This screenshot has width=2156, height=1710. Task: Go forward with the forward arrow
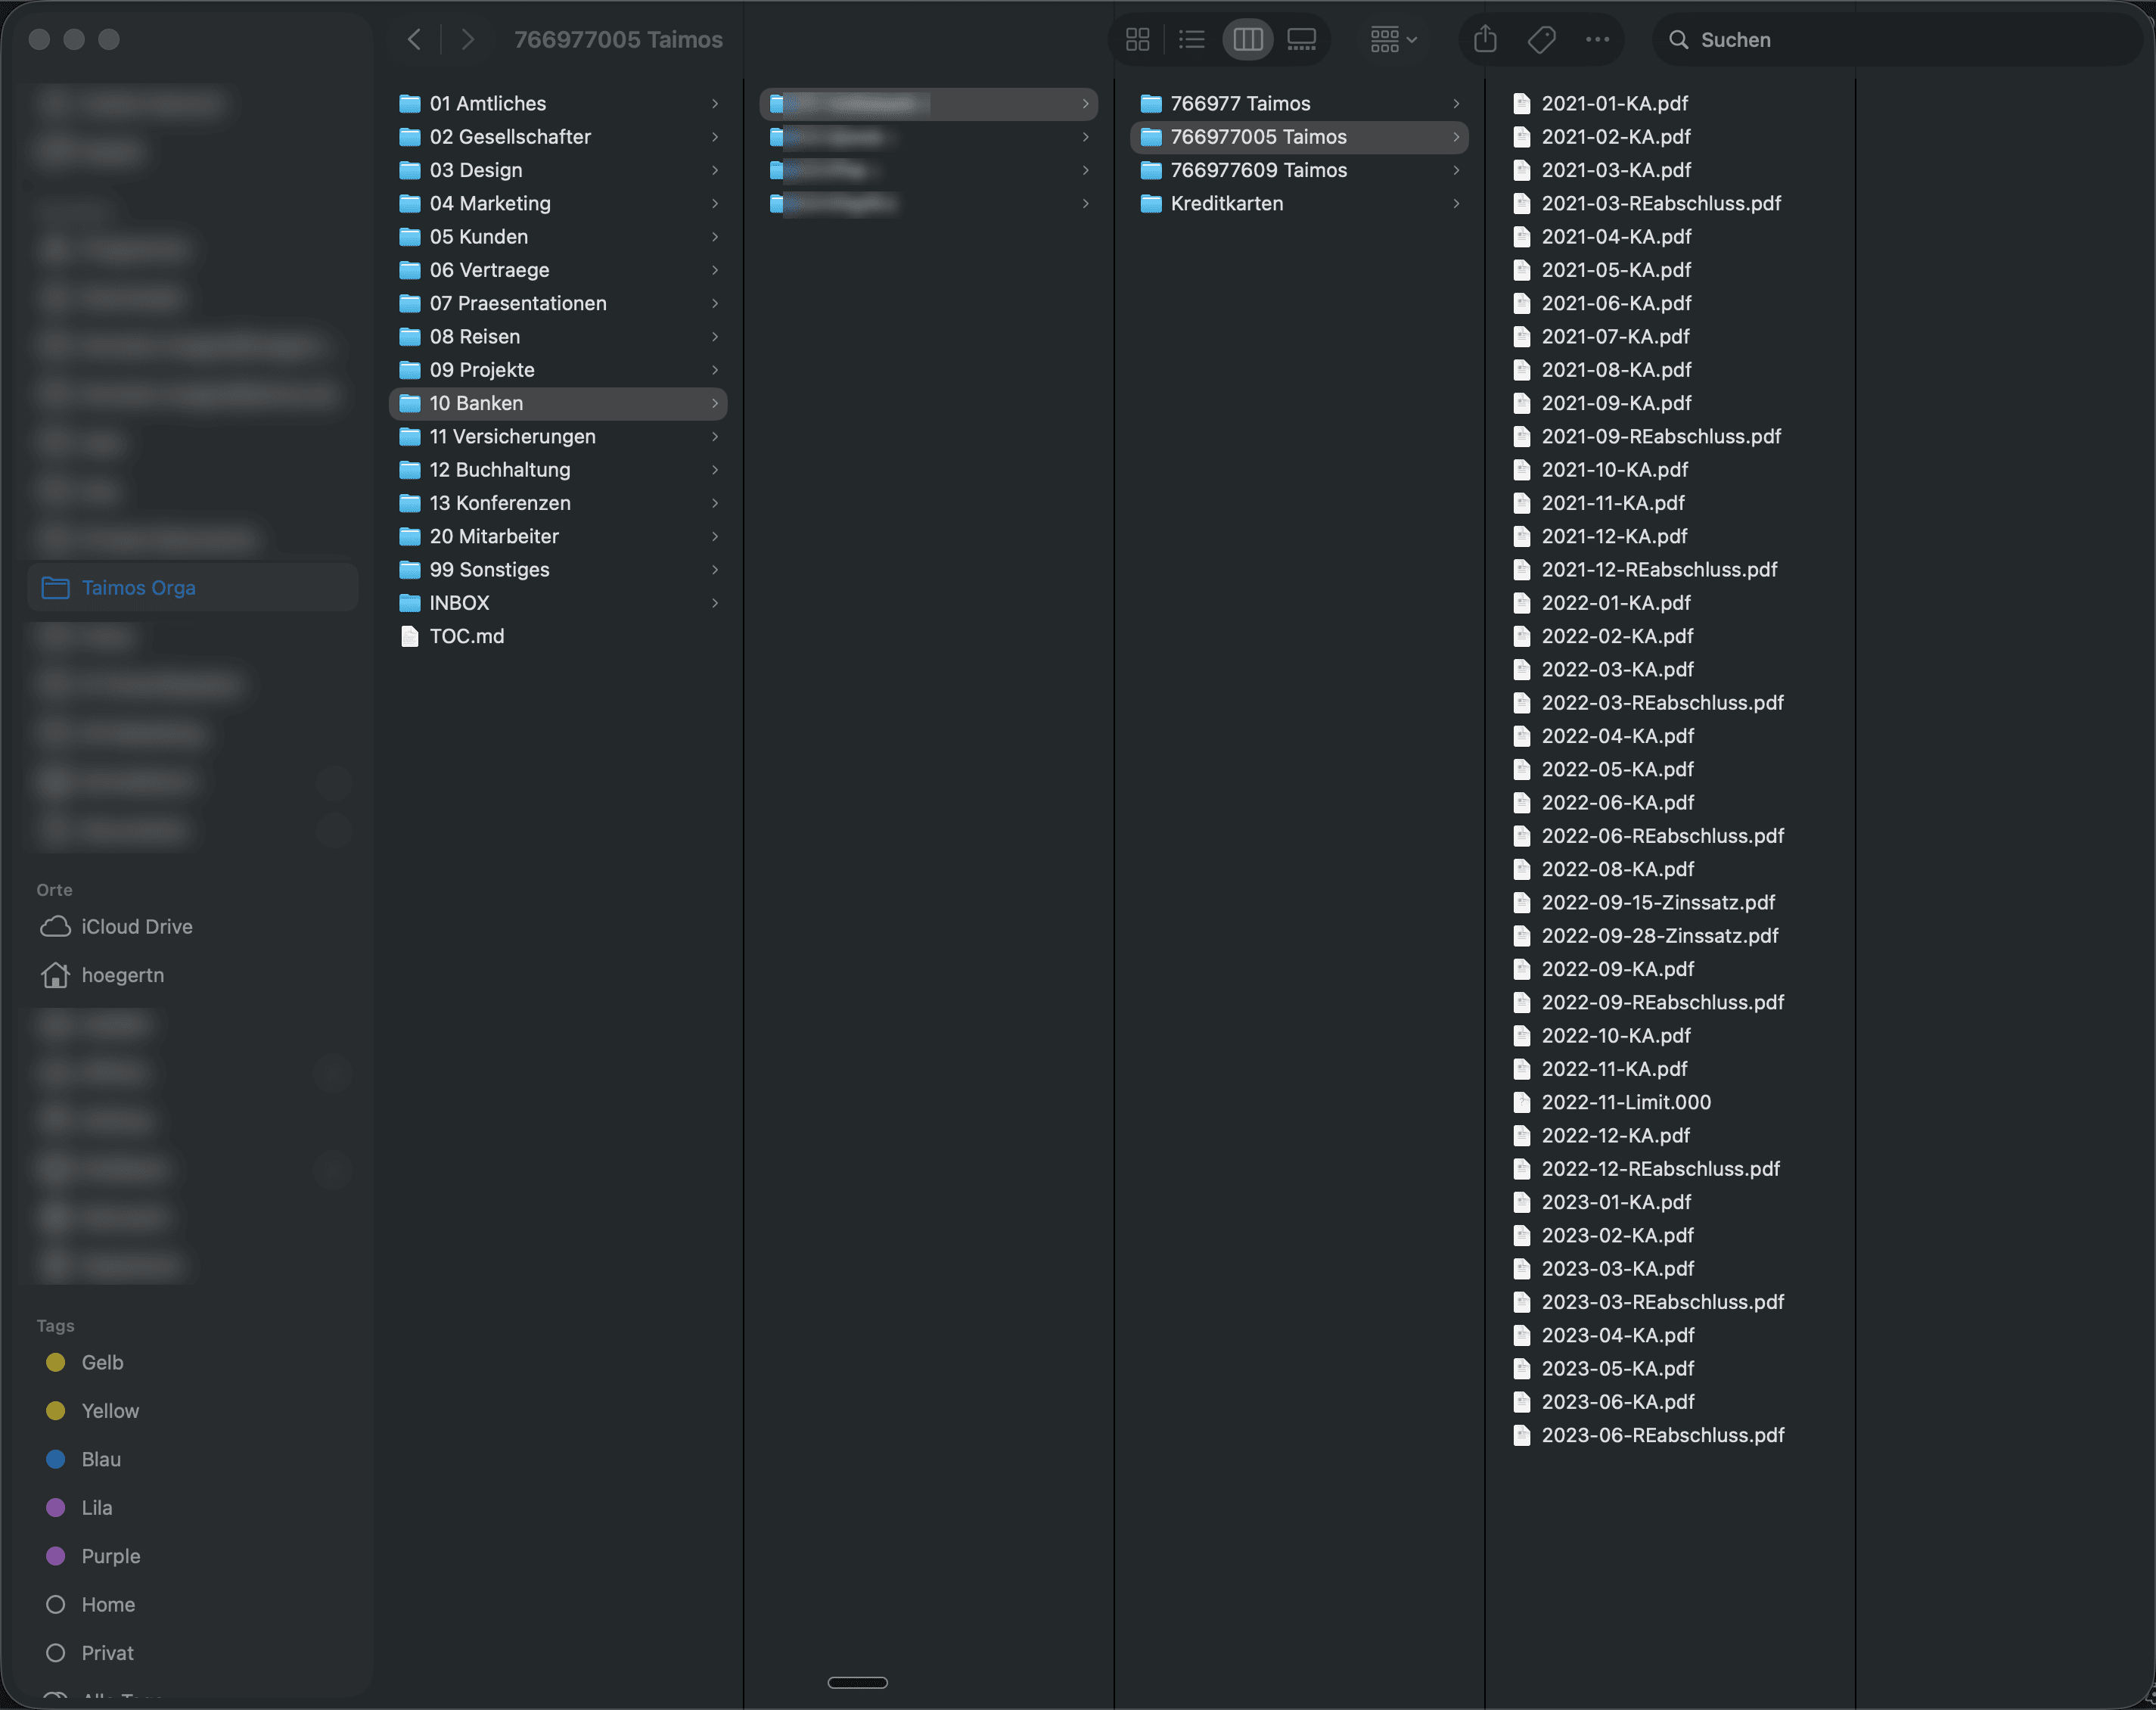467,39
